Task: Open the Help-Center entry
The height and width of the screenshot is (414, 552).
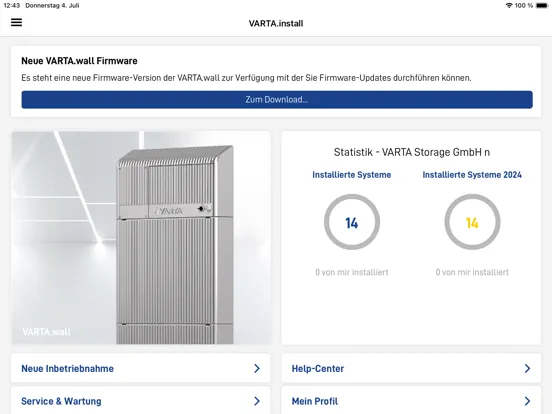Action: click(x=411, y=368)
